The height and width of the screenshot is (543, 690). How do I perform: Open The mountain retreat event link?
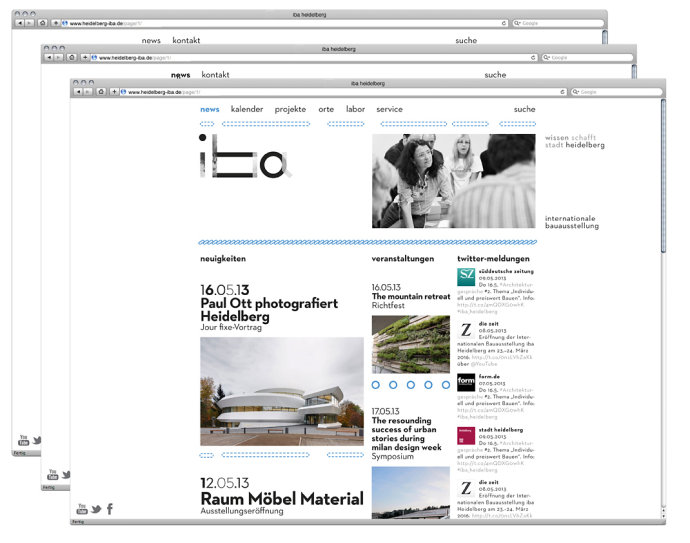click(x=411, y=297)
